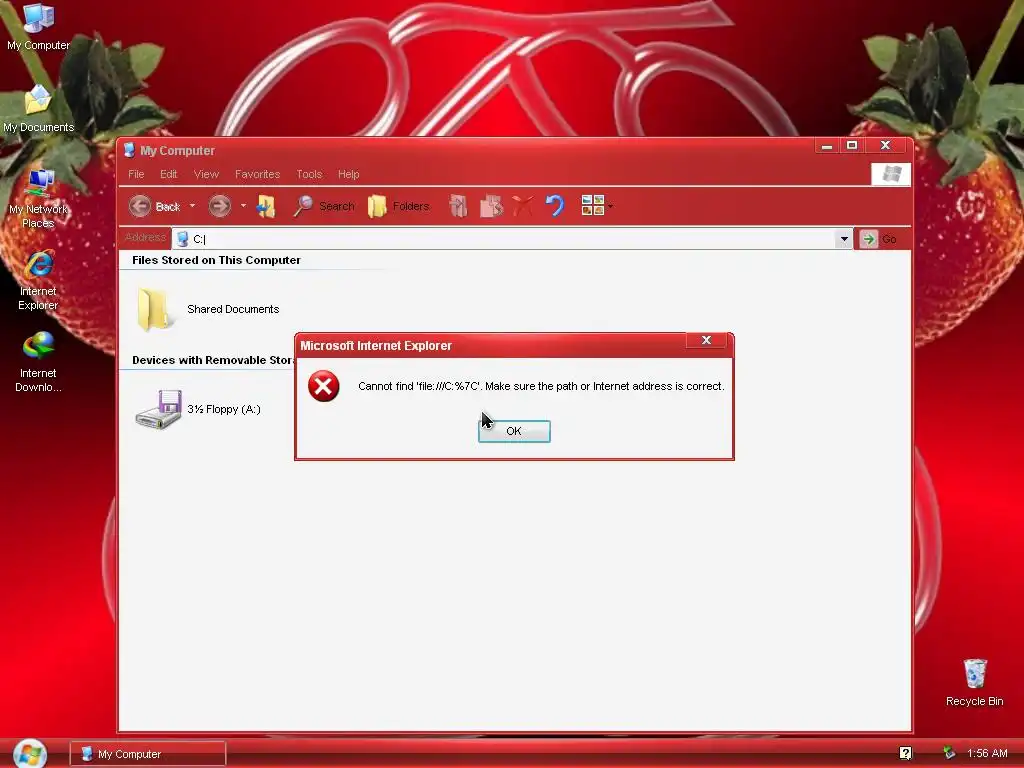
Task: Click the red error X icon in dialog
Action: click(x=323, y=386)
